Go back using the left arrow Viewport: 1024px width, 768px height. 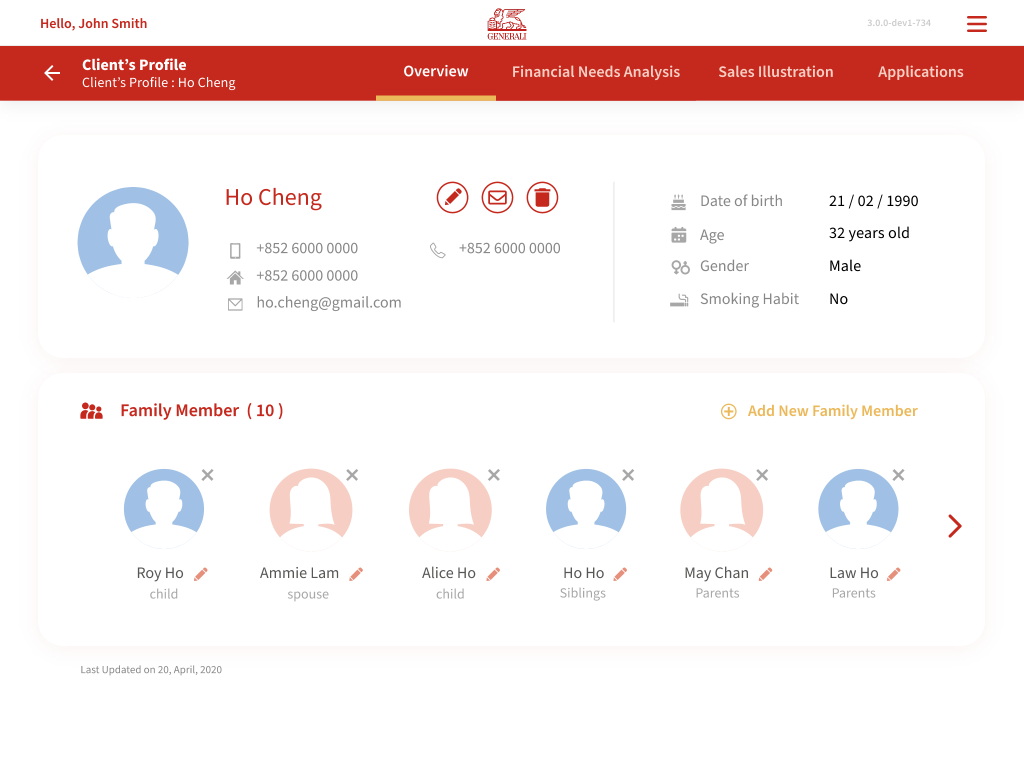(x=52, y=73)
